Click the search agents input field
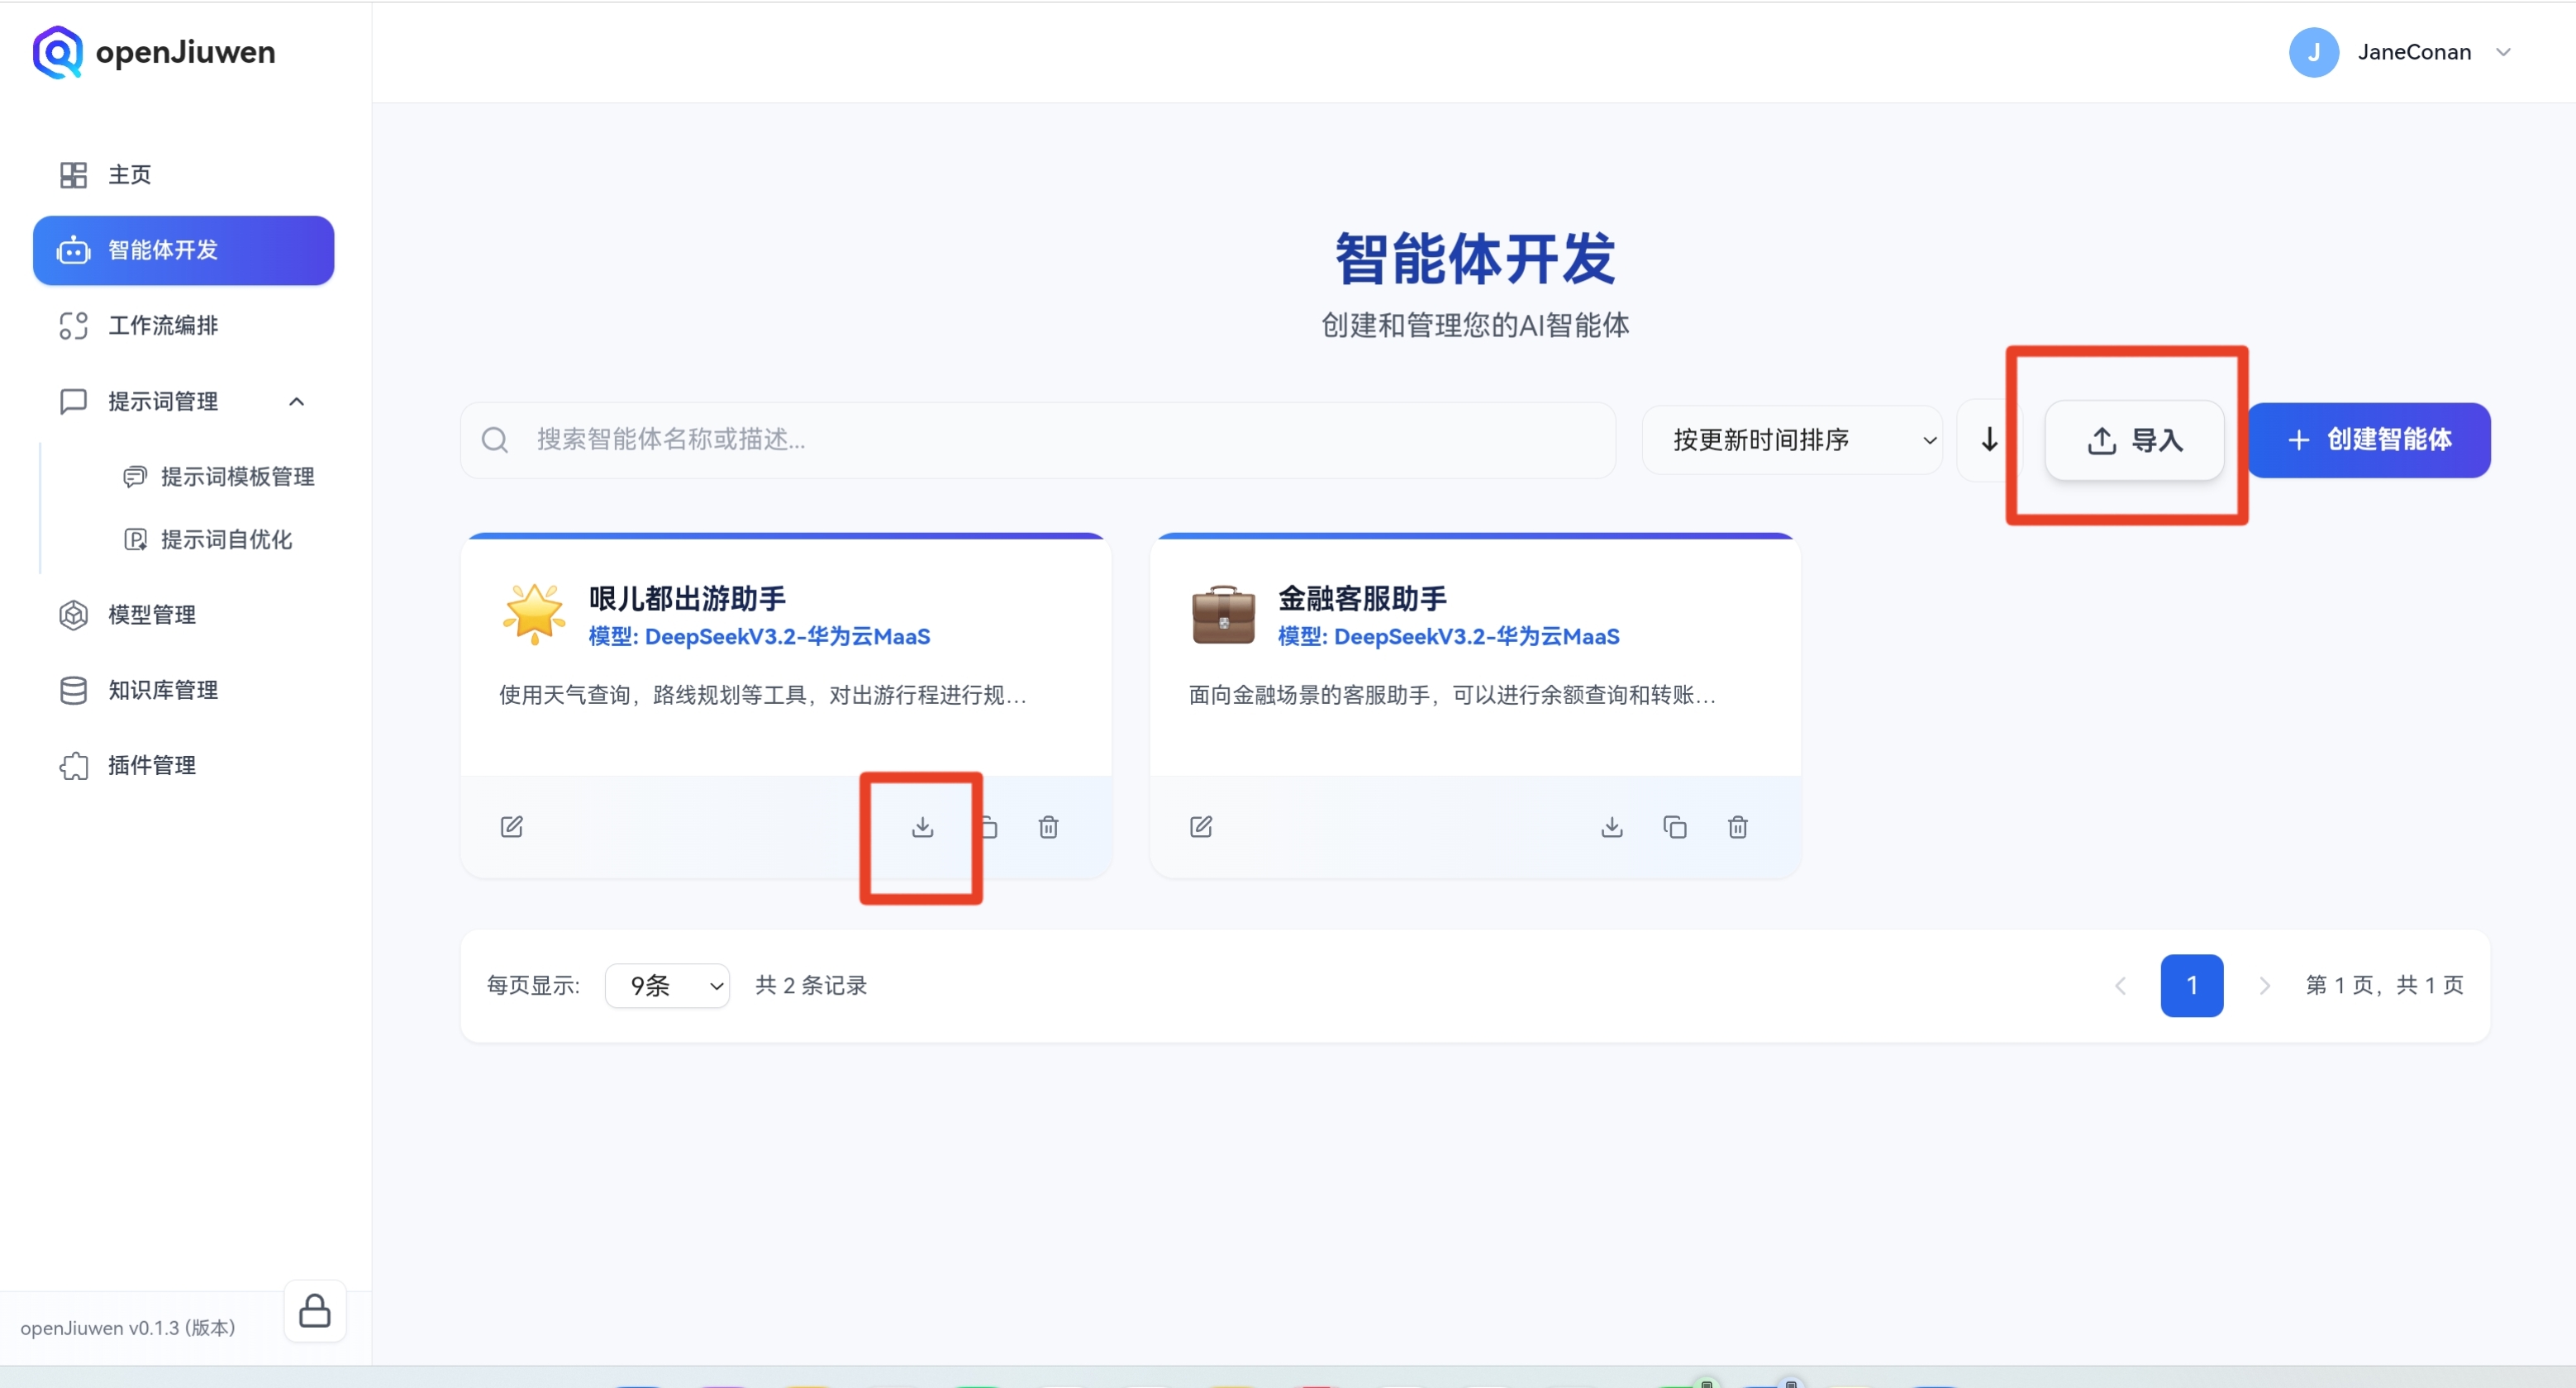Image resolution: width=2576 pixels, height=1388 pixels. [x=1038, y=440]
